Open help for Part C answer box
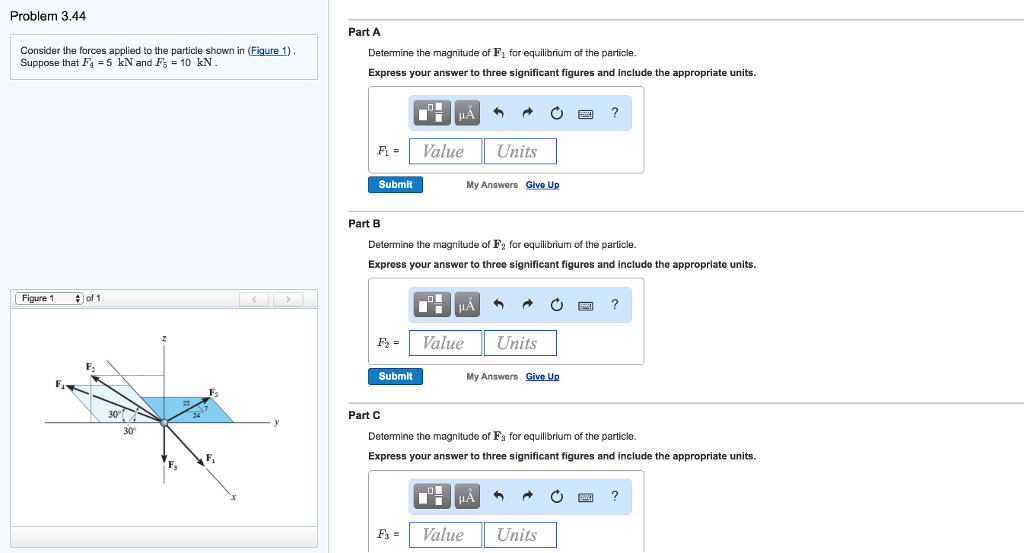This screenshot has width=1024, height=553. click(614, 496)
